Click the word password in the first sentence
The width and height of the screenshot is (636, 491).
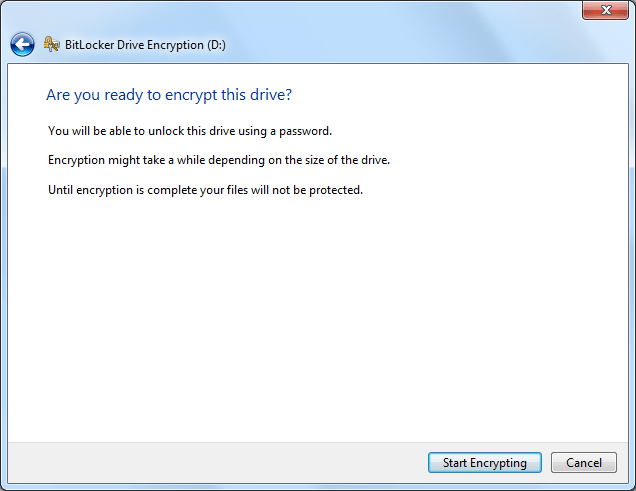(x=305, y=131)
